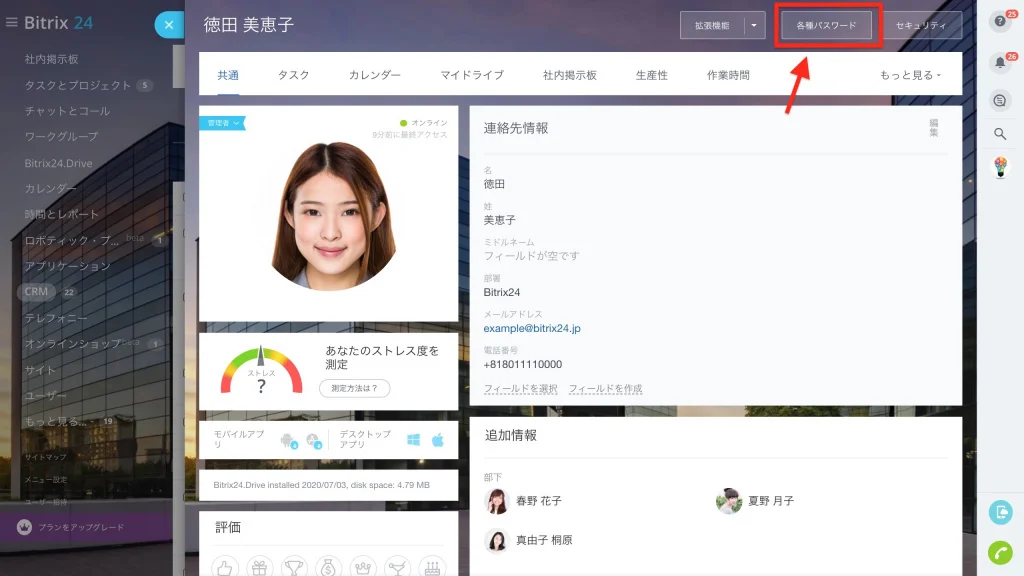The image size is (1024, 576).
Task: Close the profile slider with the X button
Action: (168, 25)
